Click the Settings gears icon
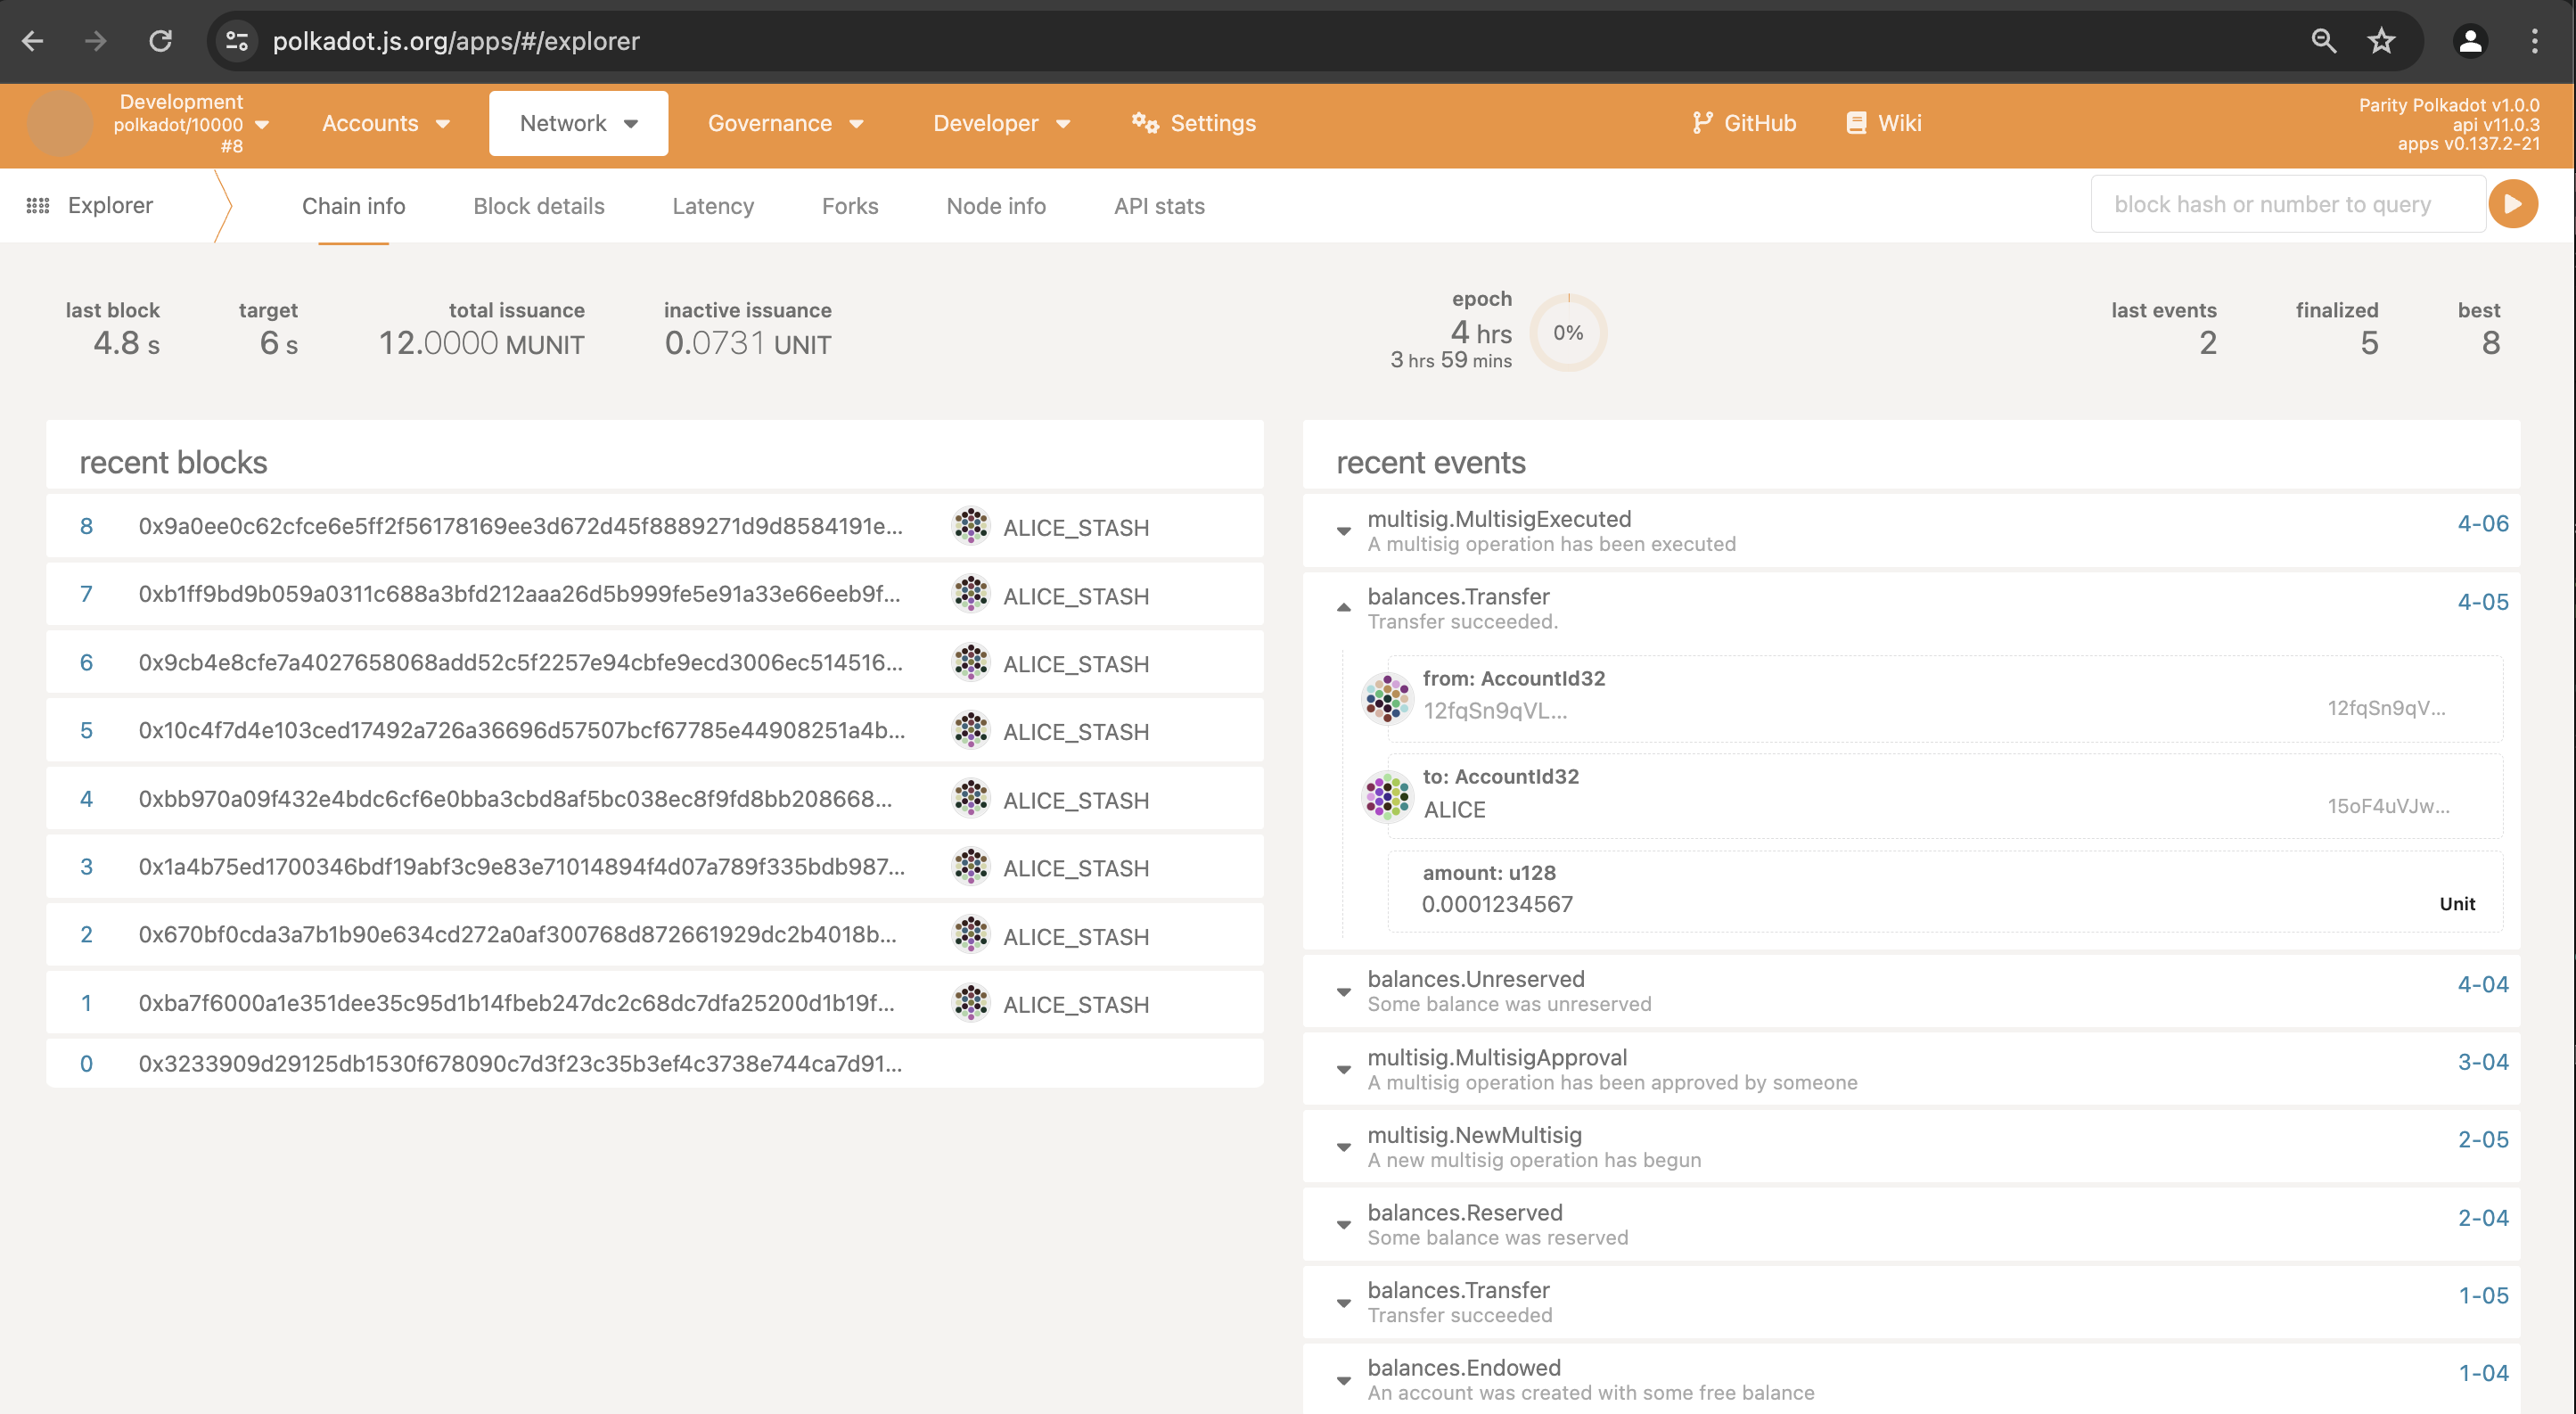Screen dimensions: 2576x1414 1145,123
